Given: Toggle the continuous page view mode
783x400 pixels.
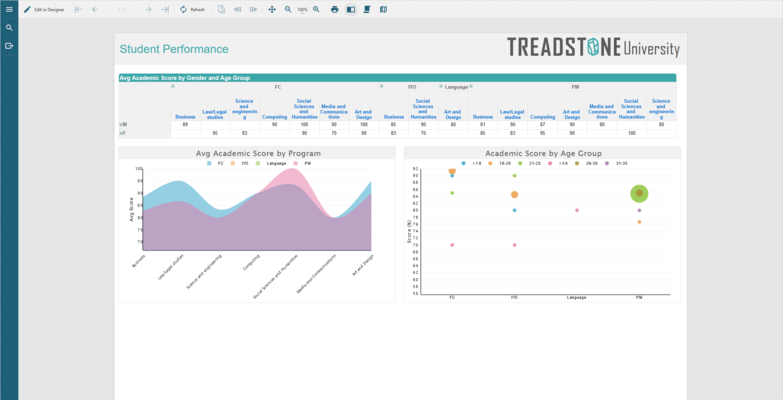Looking at the screenshot, I should (x=367, y=9).
